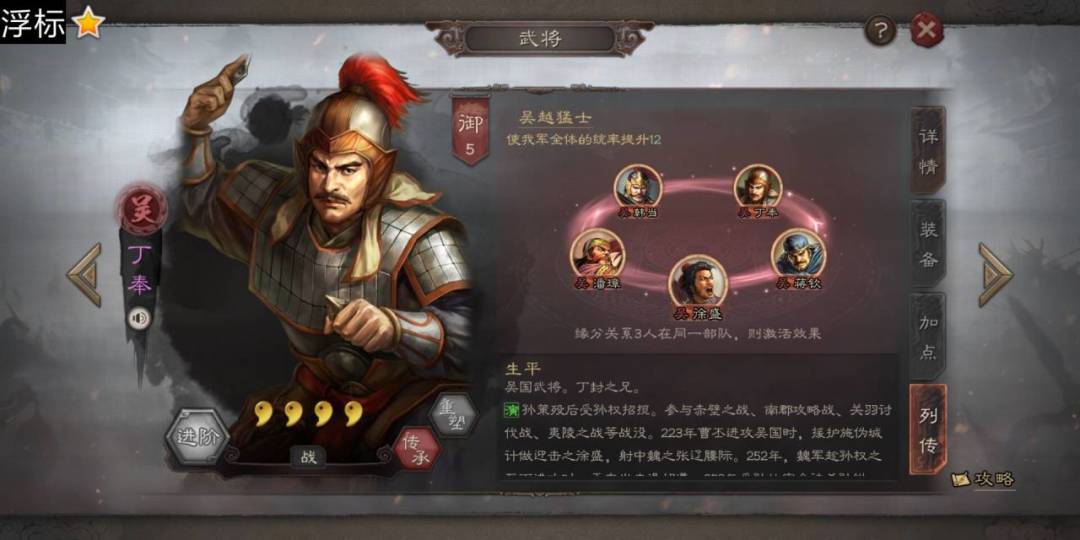Image resolution: width=1080 pixels, height=540 pixels.
Task: Open the 列传 tab
Action: 928,429
